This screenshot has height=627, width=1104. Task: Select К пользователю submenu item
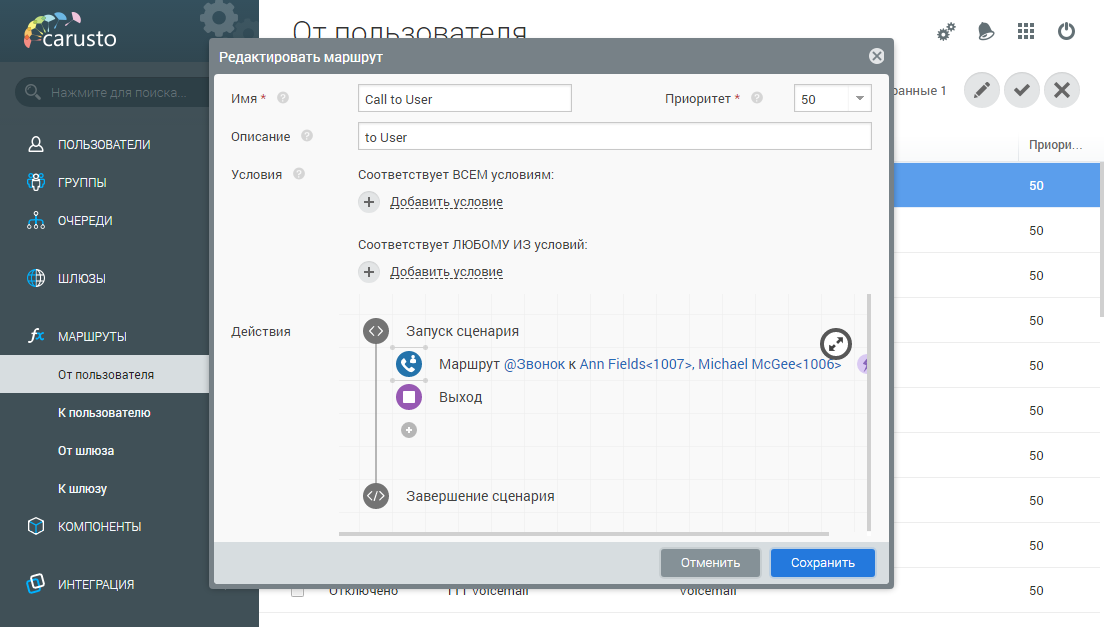[104, 412]
